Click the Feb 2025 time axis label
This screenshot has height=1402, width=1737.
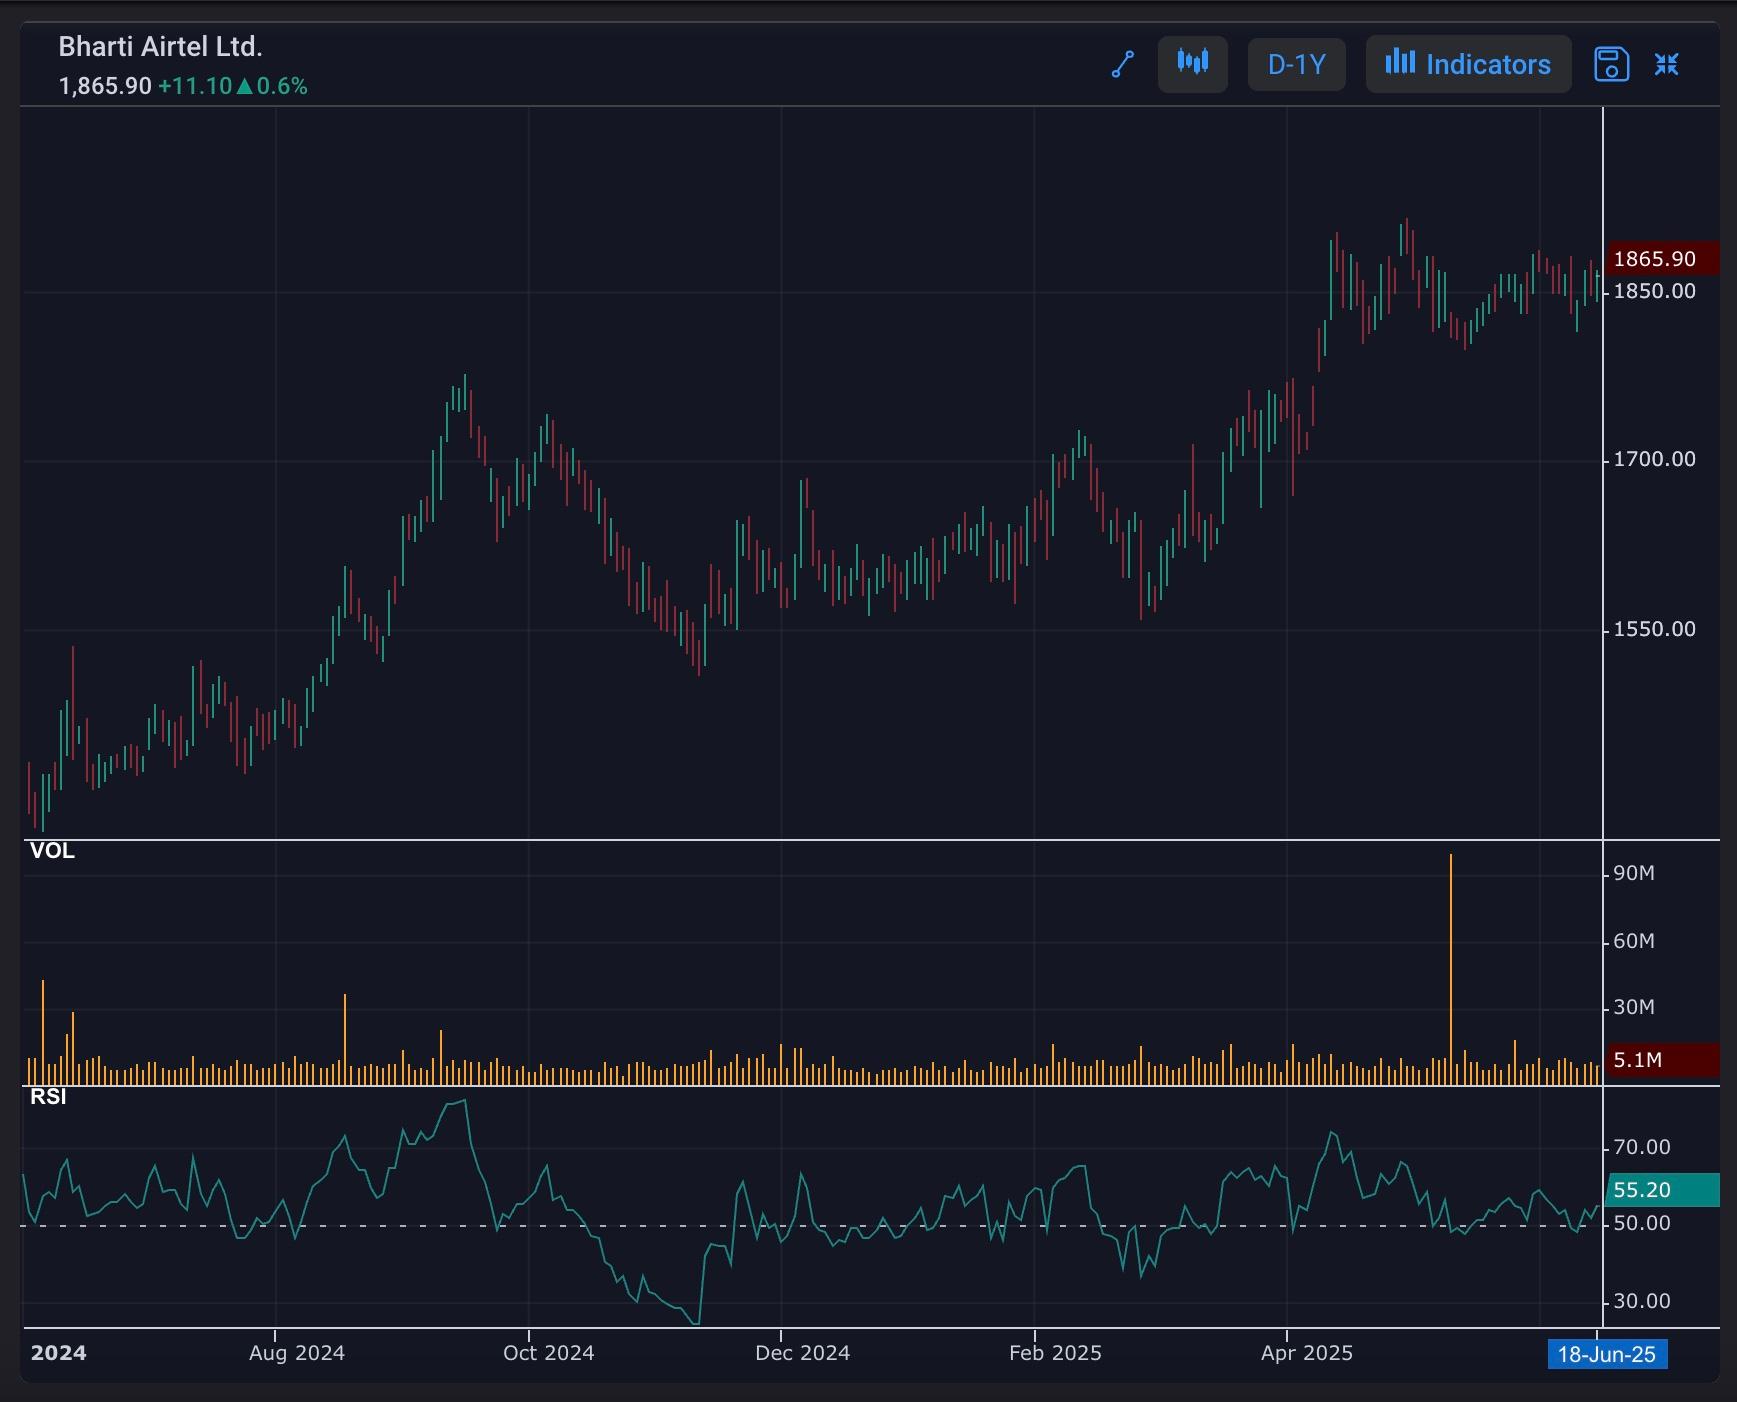(x=1055, y=1353)
